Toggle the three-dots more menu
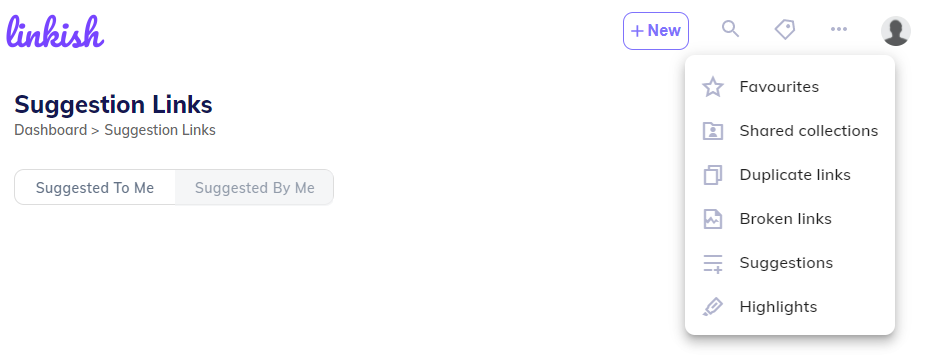Screen dimensions: 950x360 [839, 29]
